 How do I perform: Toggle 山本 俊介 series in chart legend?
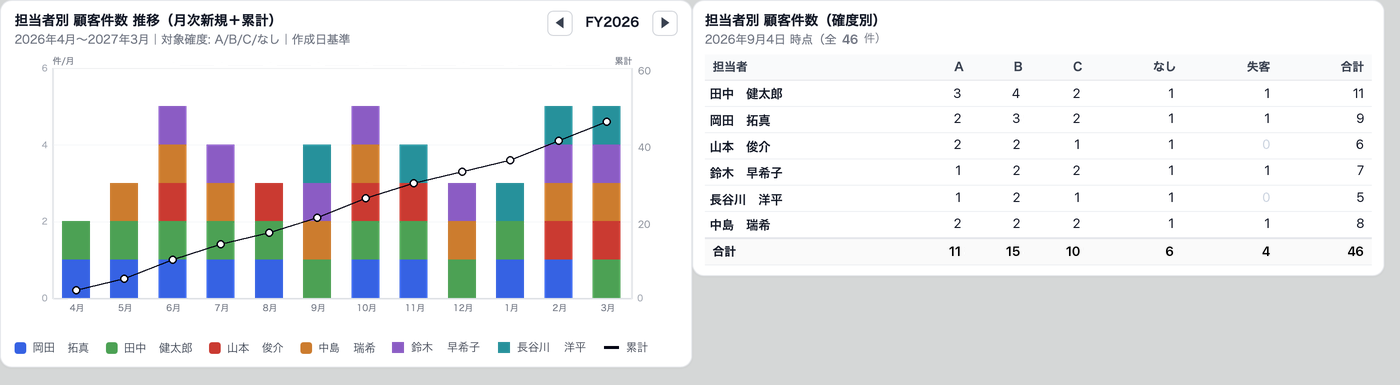coord(246,348)
